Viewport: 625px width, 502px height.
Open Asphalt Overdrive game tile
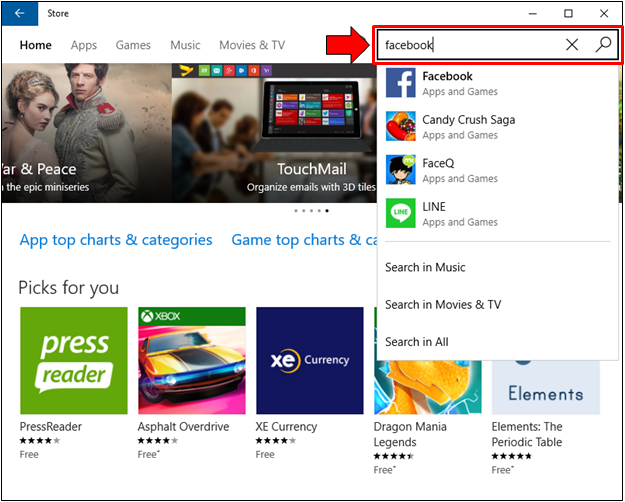(x=192, y=360)
